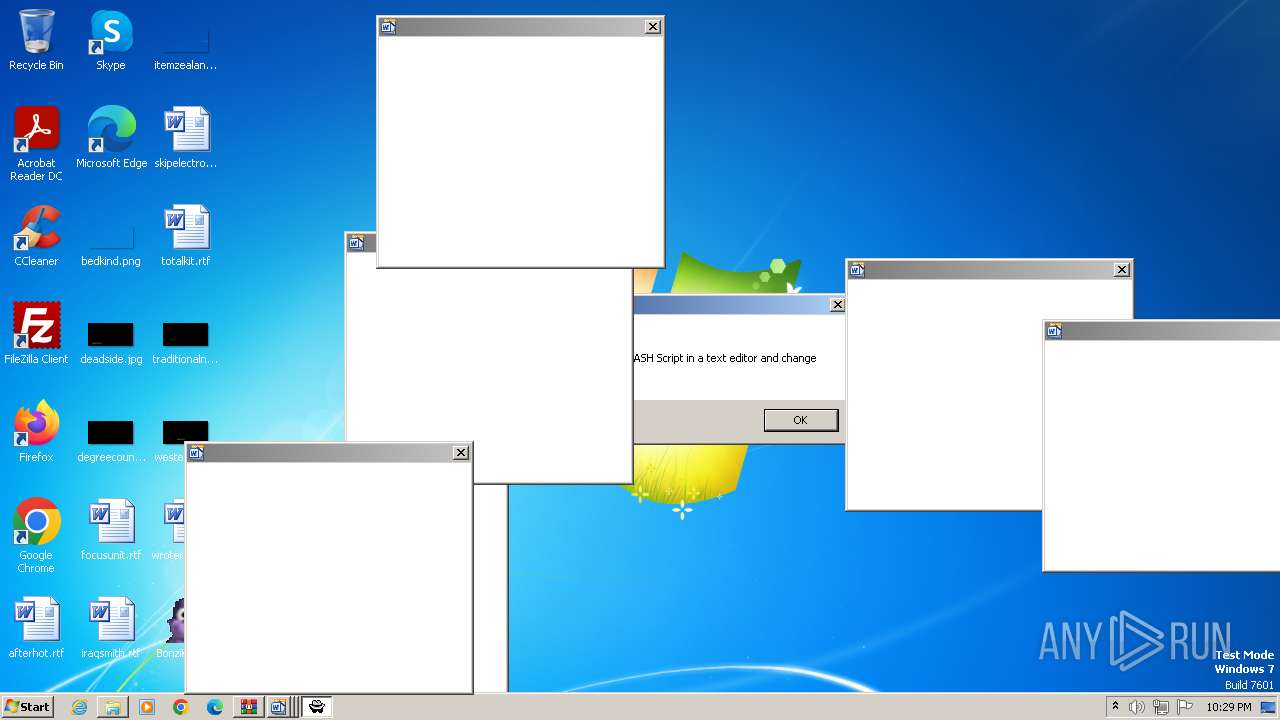The height and width of the screenshot is (720, 1280).
Task: Open the volume control tray icon
Action: click(x=1137, y=707)
